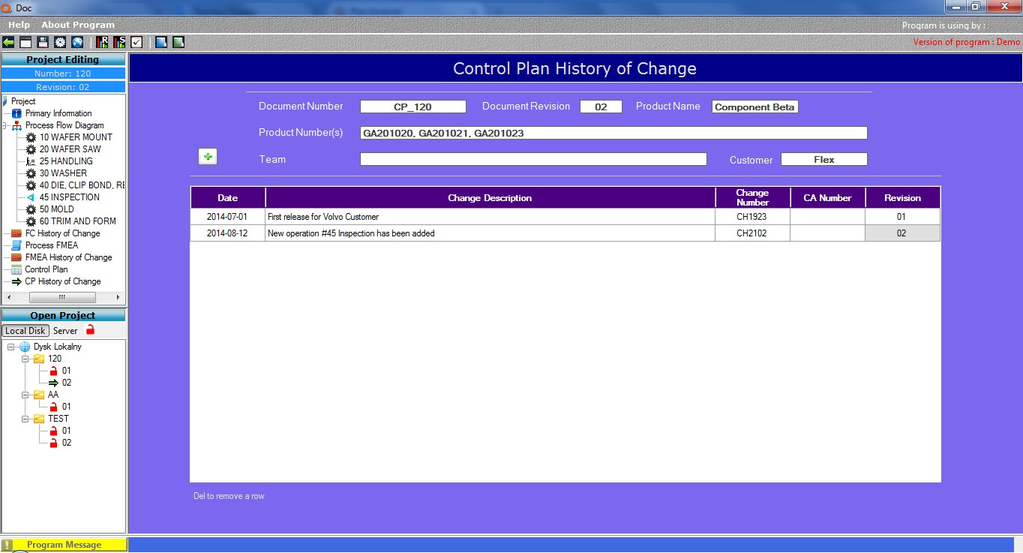
Task: Save project with the floppy disk icon
Action: click(x=43, y=42)
